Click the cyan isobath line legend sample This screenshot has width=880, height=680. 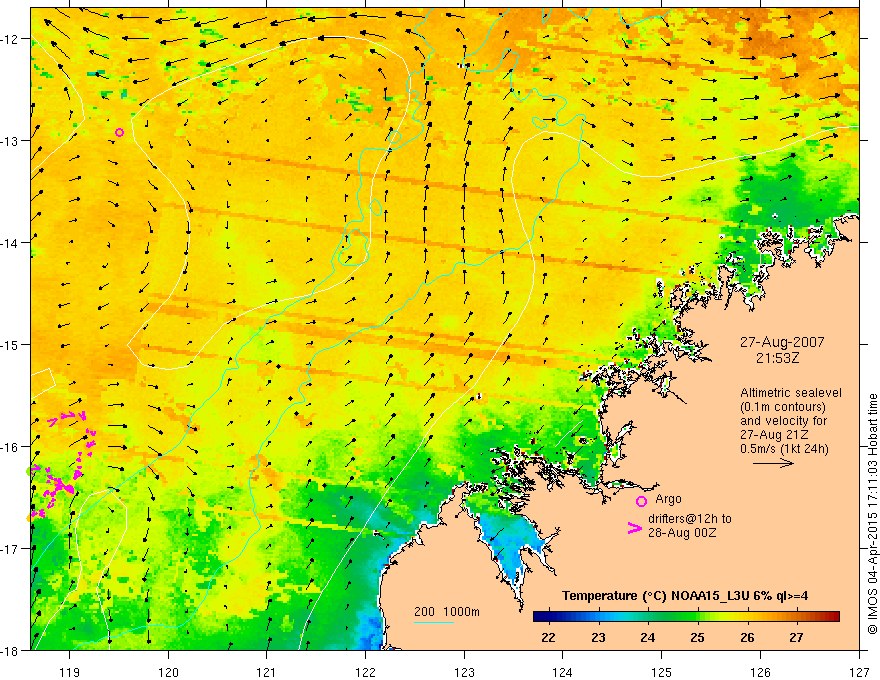(433, 622)
